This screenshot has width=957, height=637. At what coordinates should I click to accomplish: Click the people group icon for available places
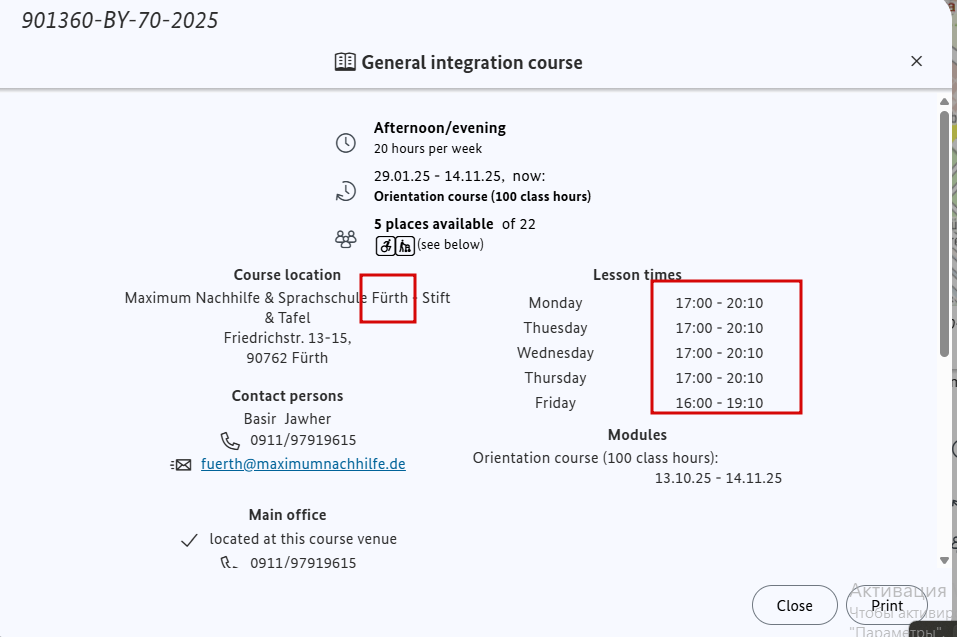pyautogui.click(x=345, y=239)
